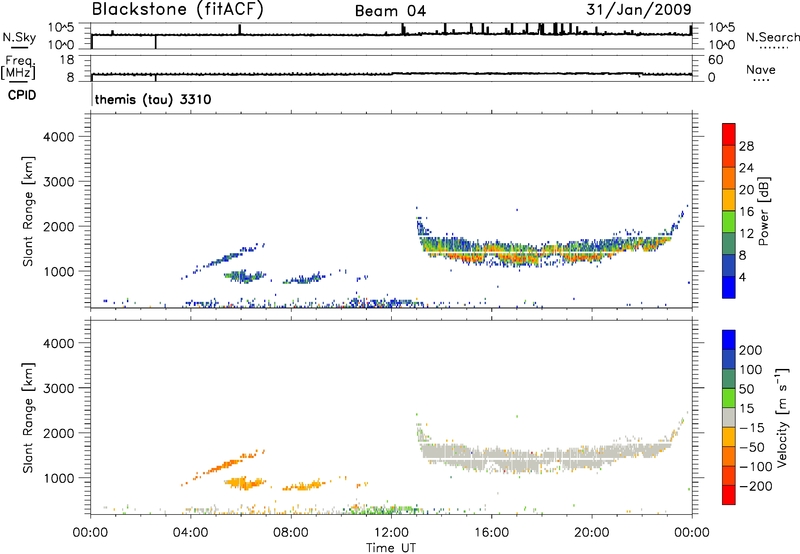Viewport: 800px width, 554px height.
Task: Click the 18 tick on frequency axis
Action: [67, 60]
